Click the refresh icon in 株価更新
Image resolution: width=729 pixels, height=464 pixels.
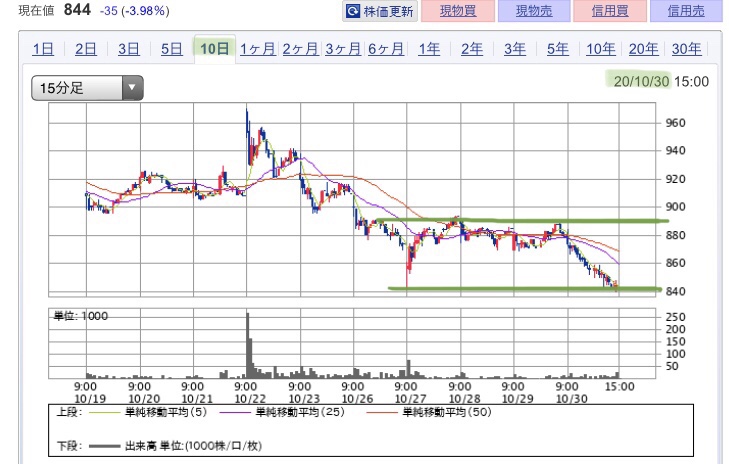[353, 11]
